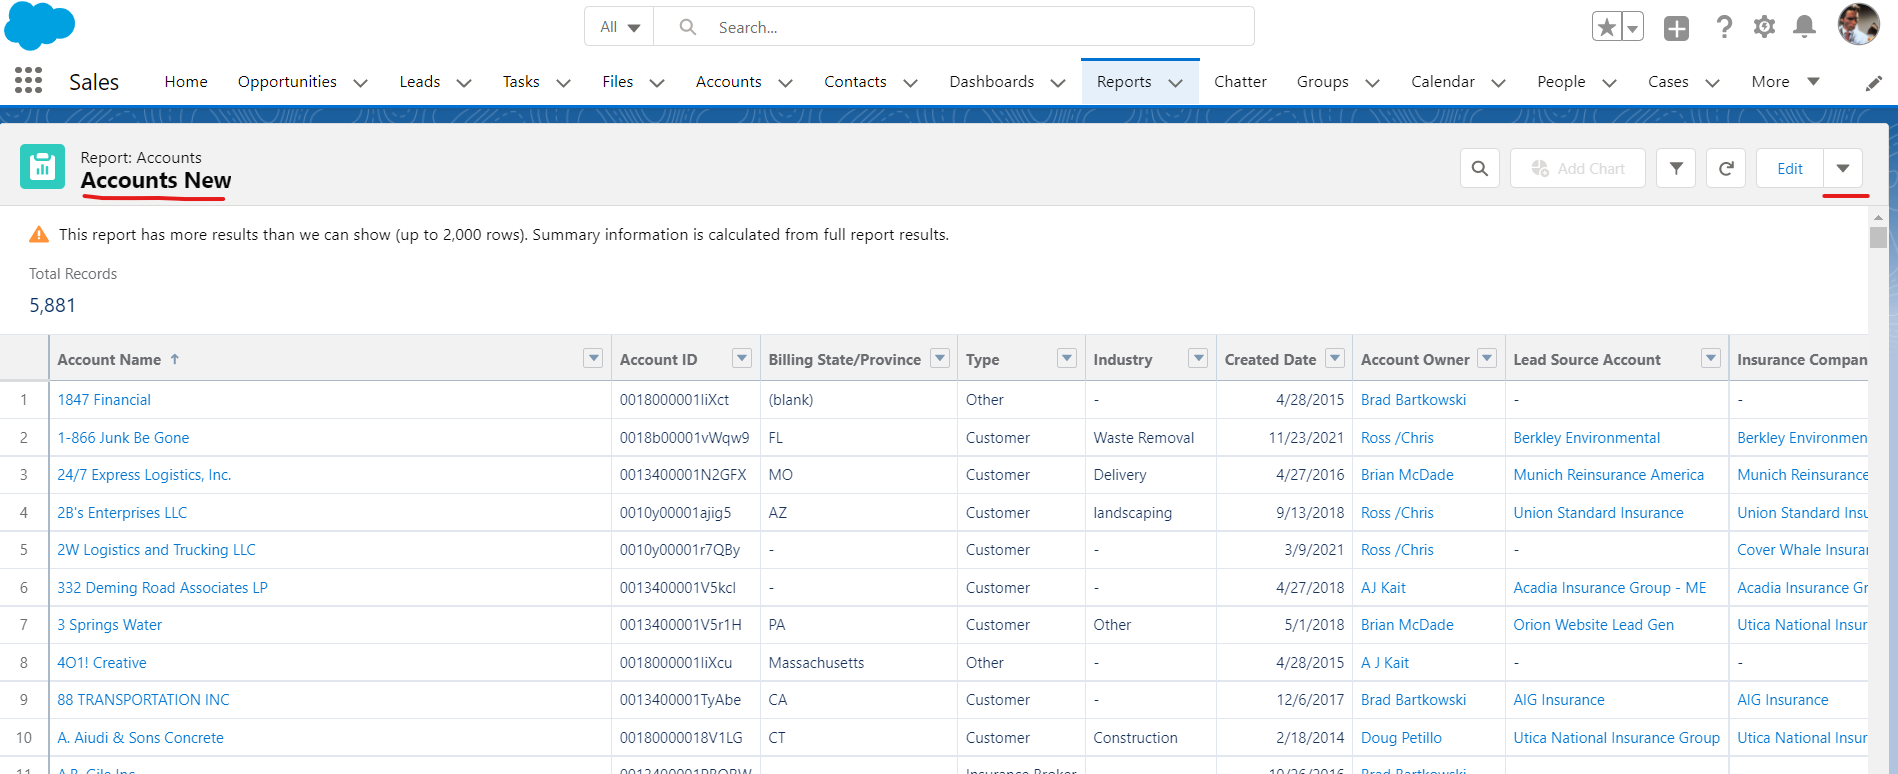Open the More navigation dropdown

(1786, 82)
